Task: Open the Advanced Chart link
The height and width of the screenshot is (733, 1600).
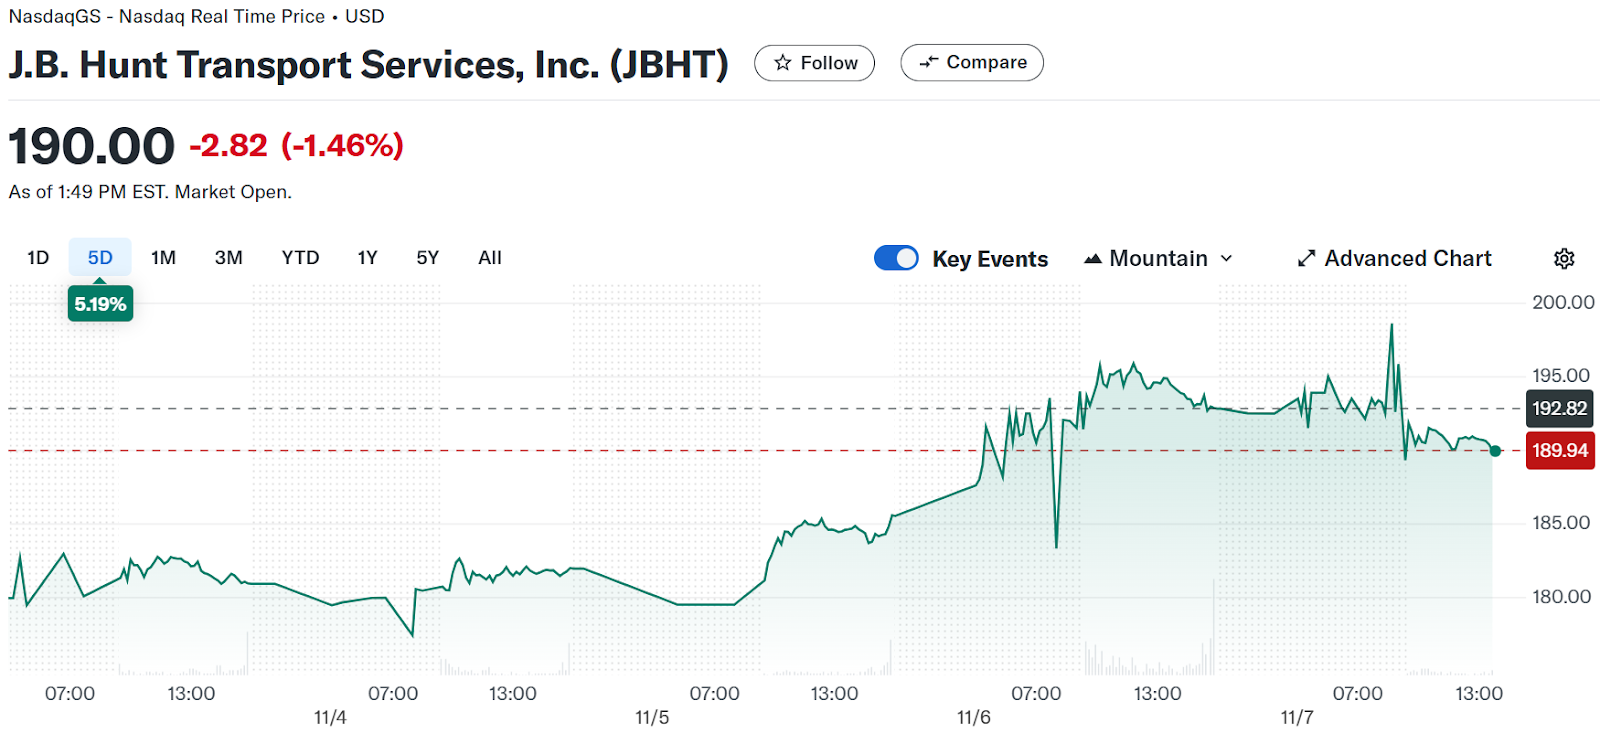Action: (1394, 259)
